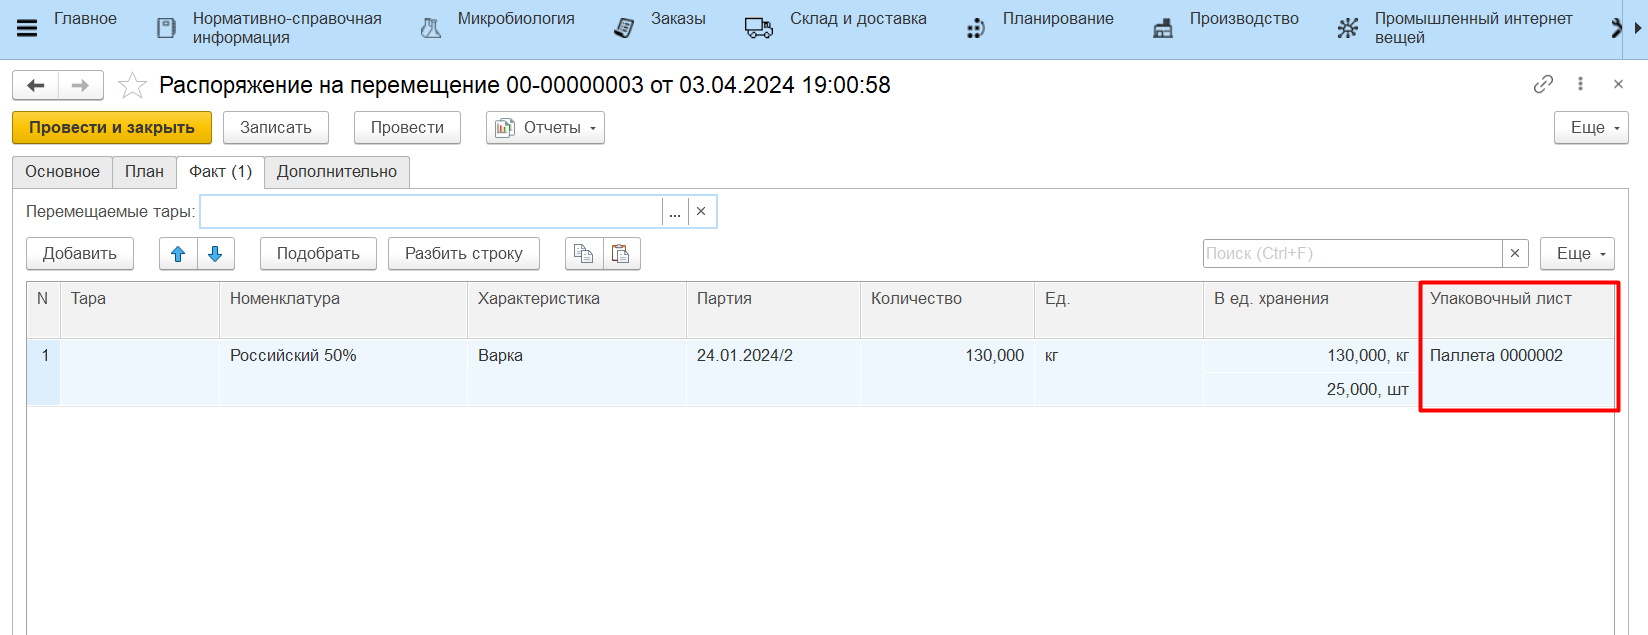The width and height of the screenshot is (1648, 635).
Task: Move row up with blue arrow
Action: (x=178, y=254)
